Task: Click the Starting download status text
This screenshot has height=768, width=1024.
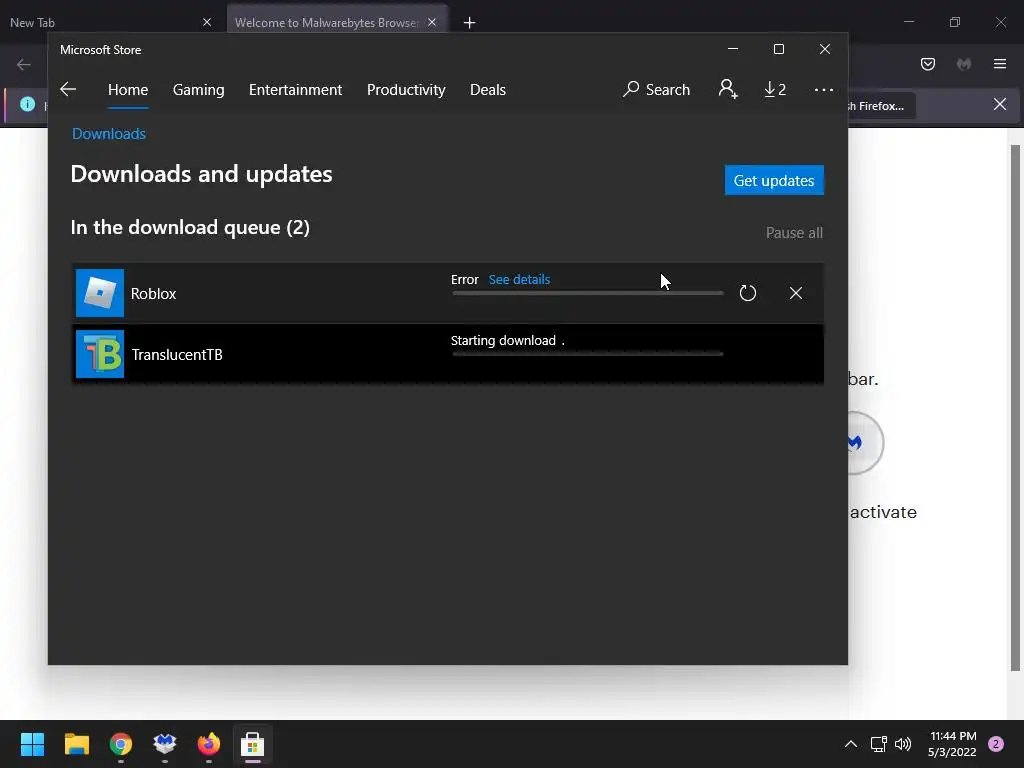Action: point(507,340)
